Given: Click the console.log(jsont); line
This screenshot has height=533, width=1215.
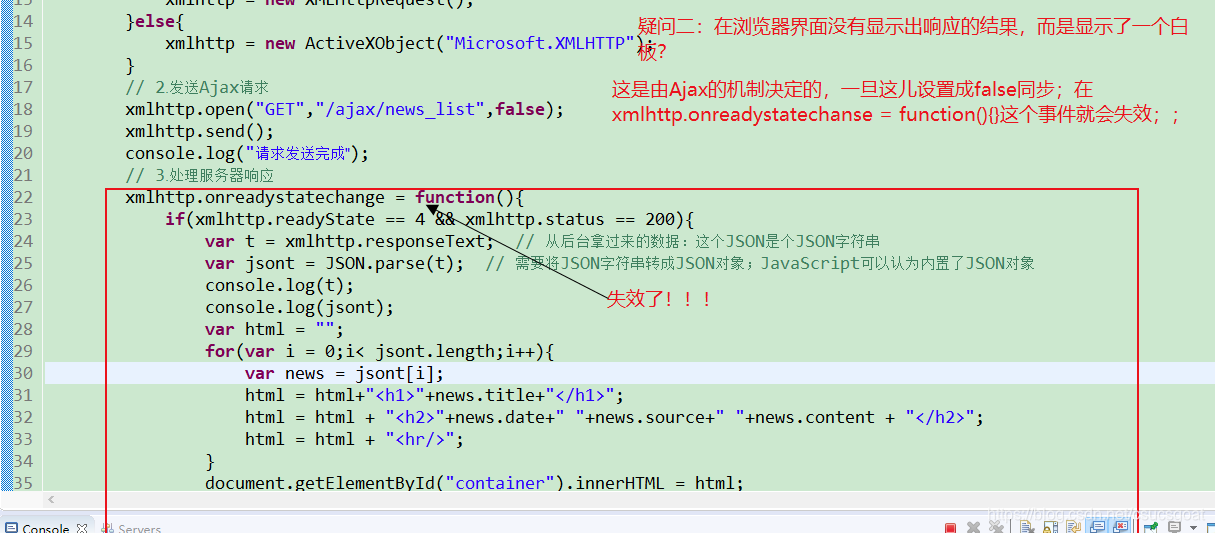Looking at the screenshot, I should click(x=299, y=307).
